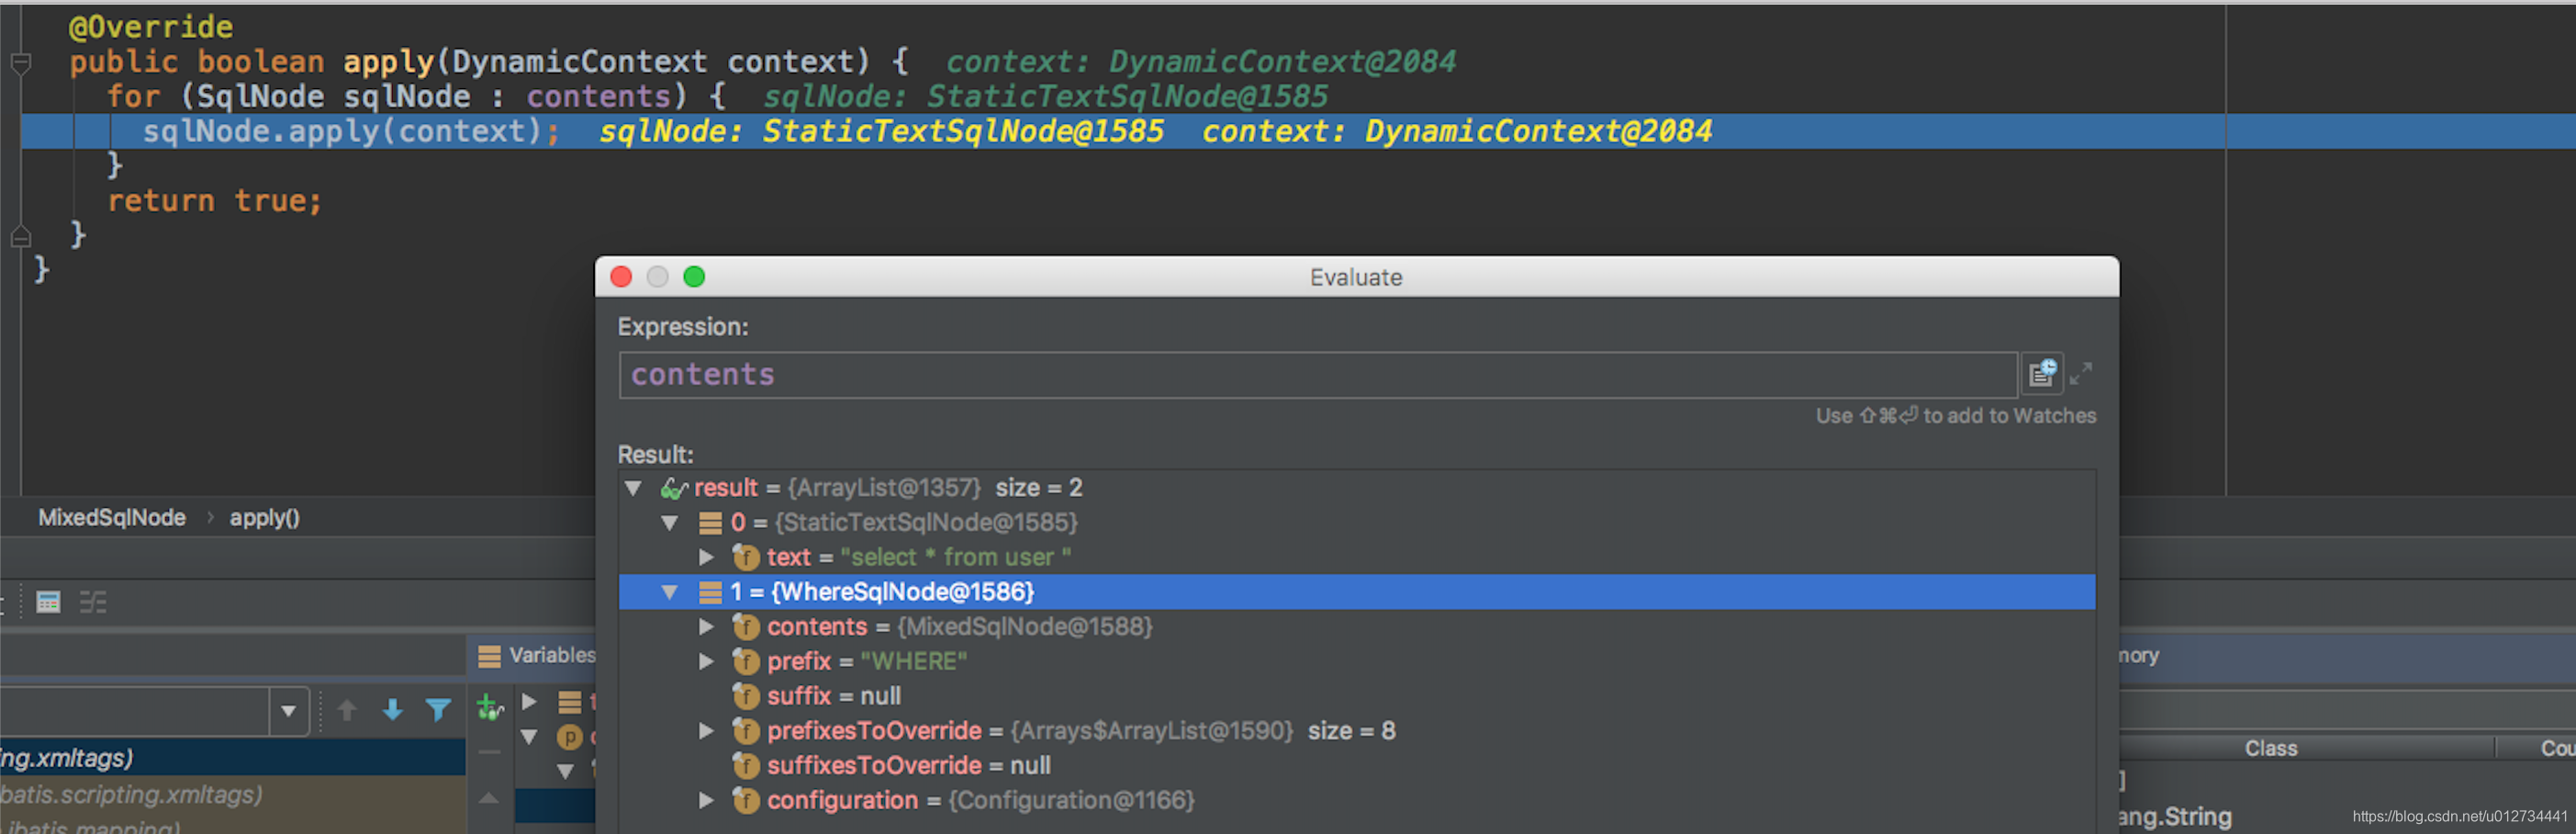Collapse the StaticTextSqlNode@1585 element
This screenshot has width=2576, height=834.
pyautogui.click(x=670, y=523)
